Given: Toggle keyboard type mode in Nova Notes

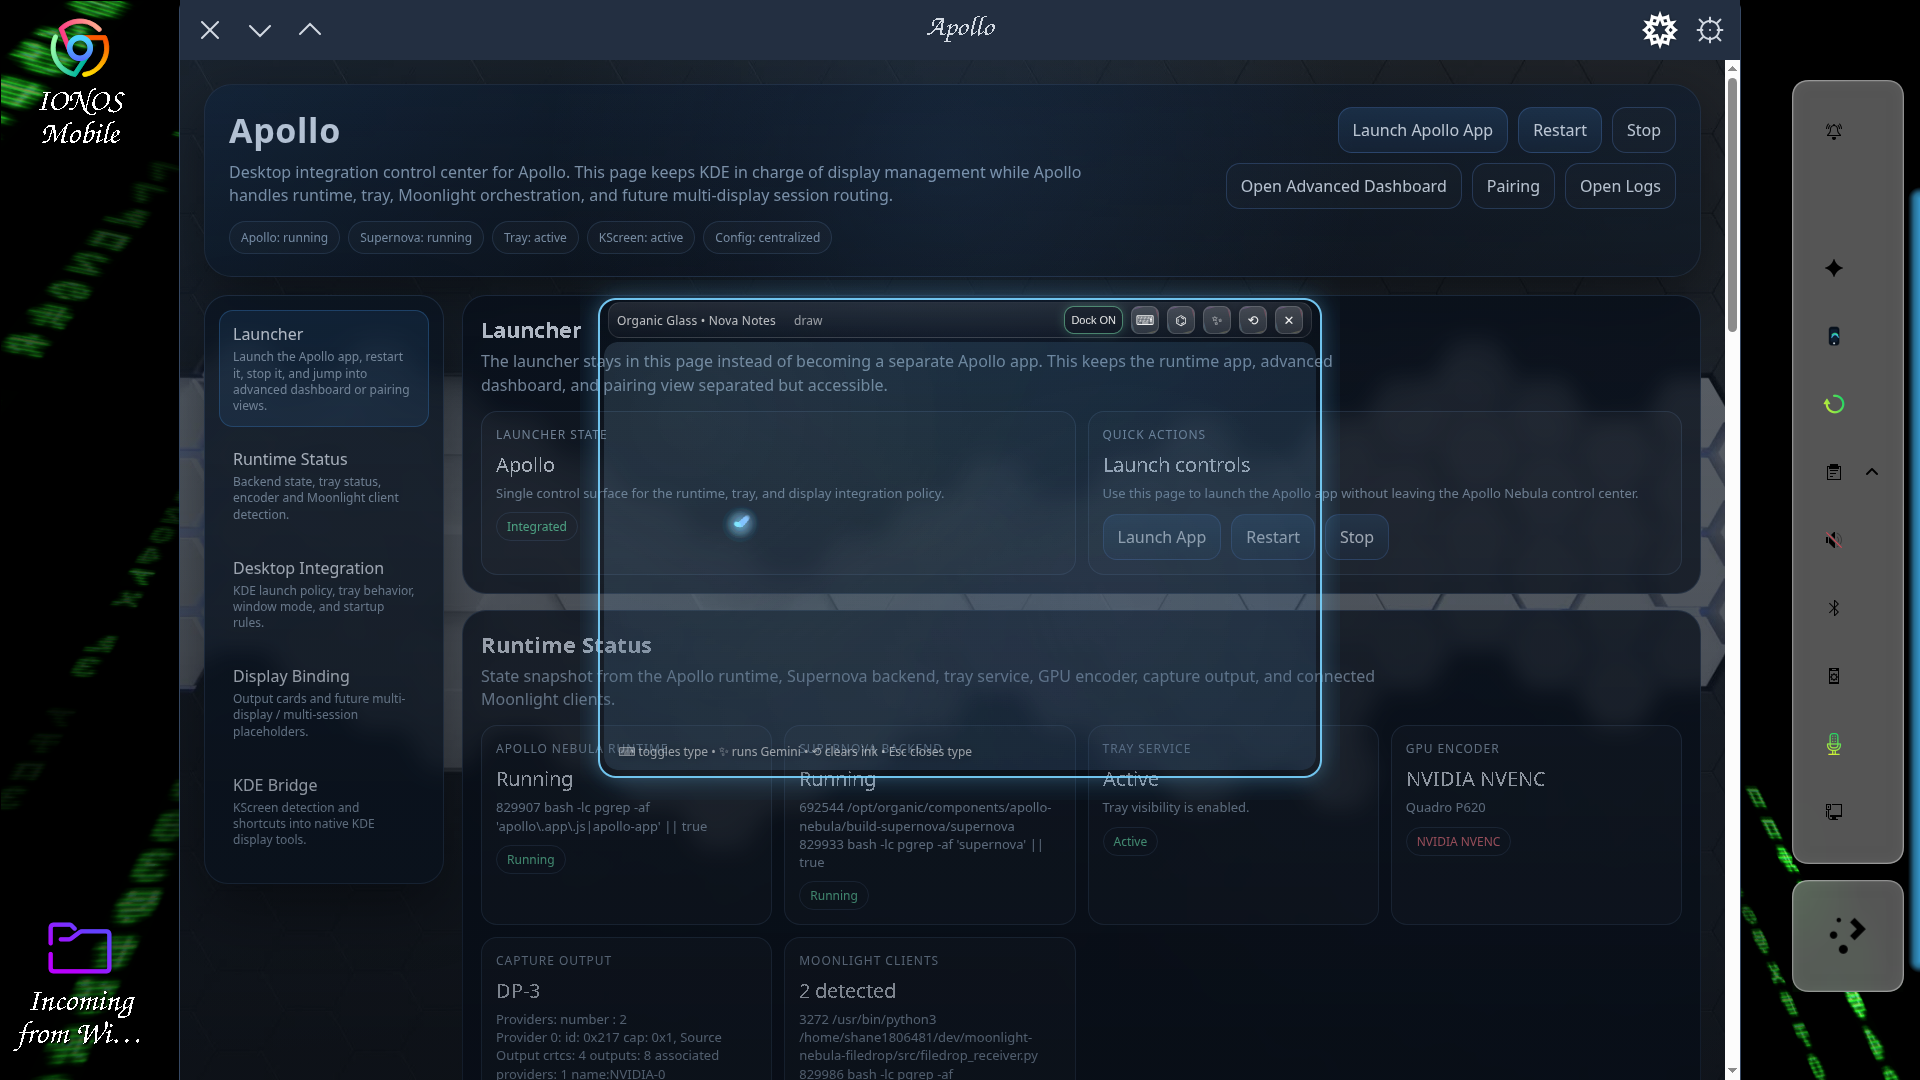Looking at the screenshot, I should [x=1145, y=320].
